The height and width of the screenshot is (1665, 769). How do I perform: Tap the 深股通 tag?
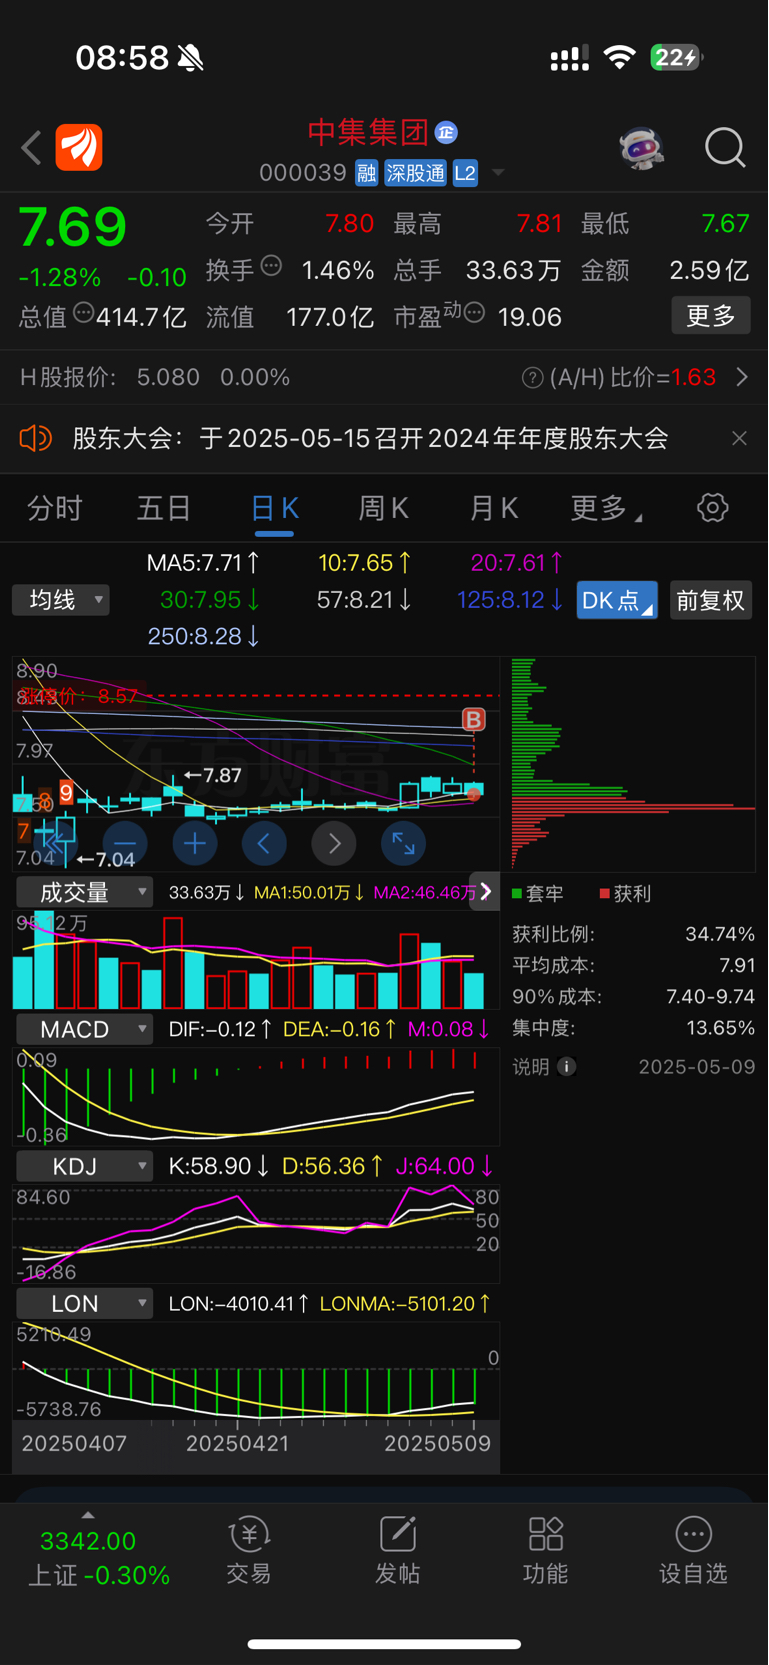click(x=415, y=173)
